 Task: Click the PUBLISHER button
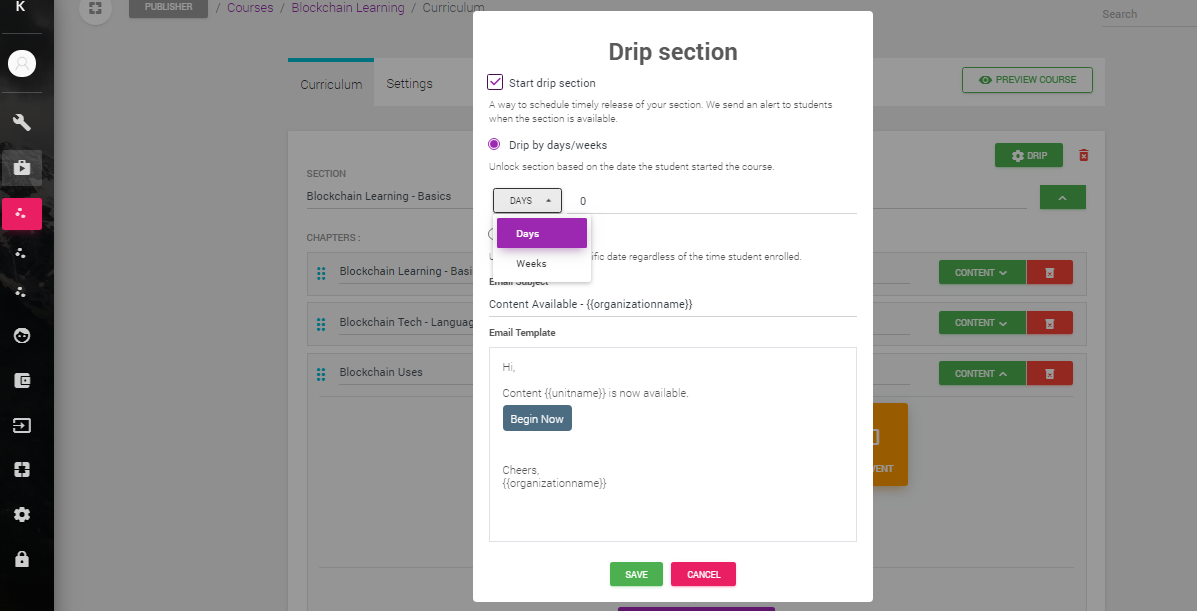(169, 8)
